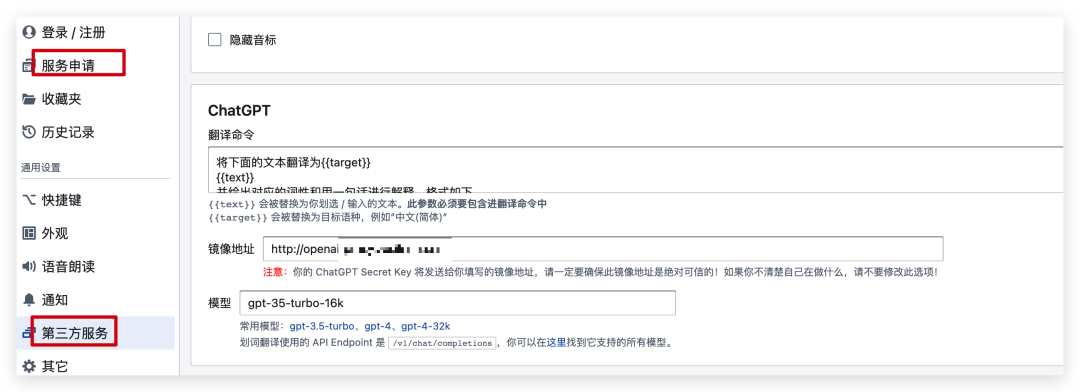The height and width of the screenshot is (392, 1080).
Task: Click the folder icon next to 收藏夹
Action: tap(28, 99)
